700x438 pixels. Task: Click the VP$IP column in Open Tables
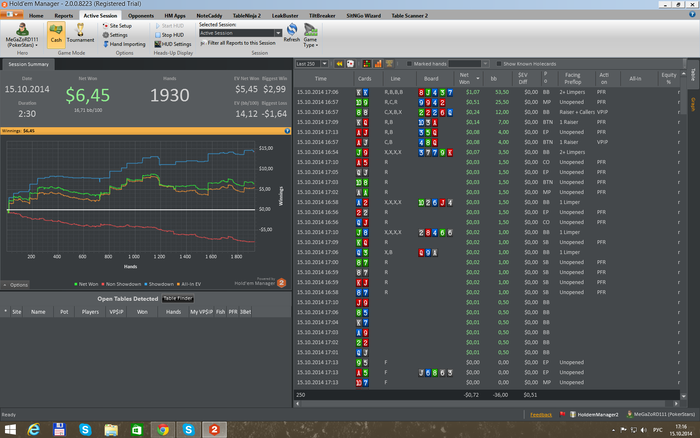[x=116, y=312]
